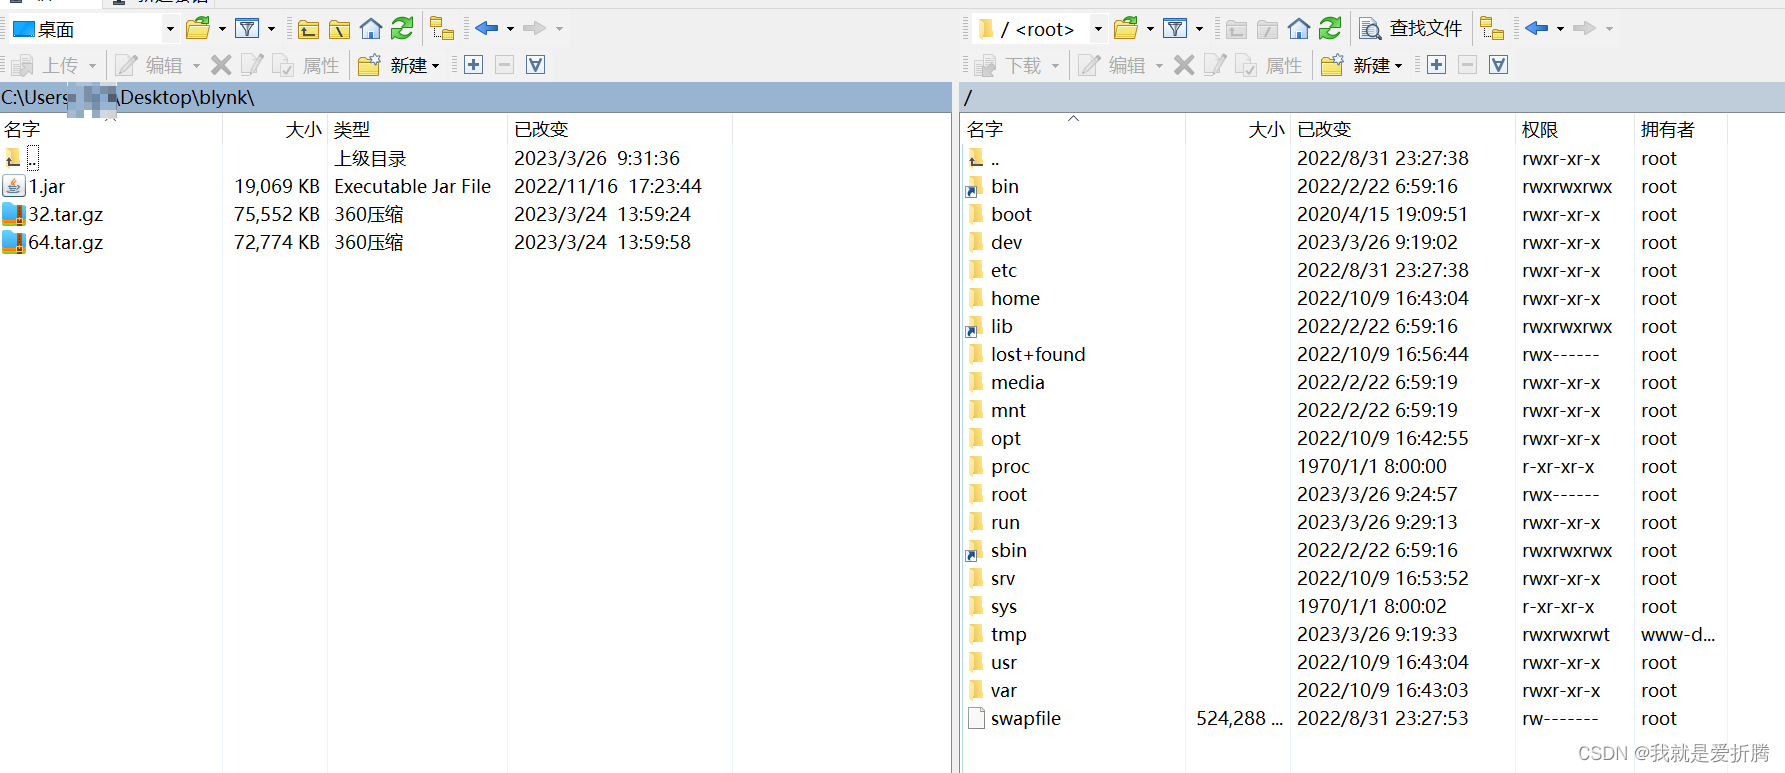Expand local filter dropdown arrow
Screen dimensions: 1785x773
[x=271, y=29]
